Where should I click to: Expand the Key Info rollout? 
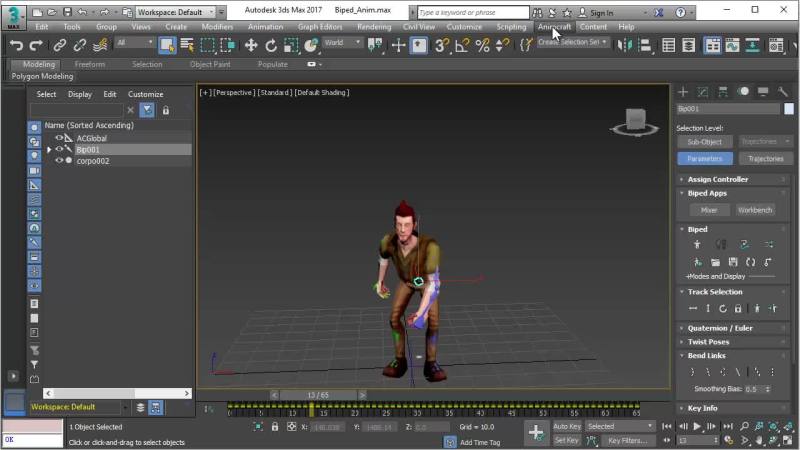[x=702, y=408]
